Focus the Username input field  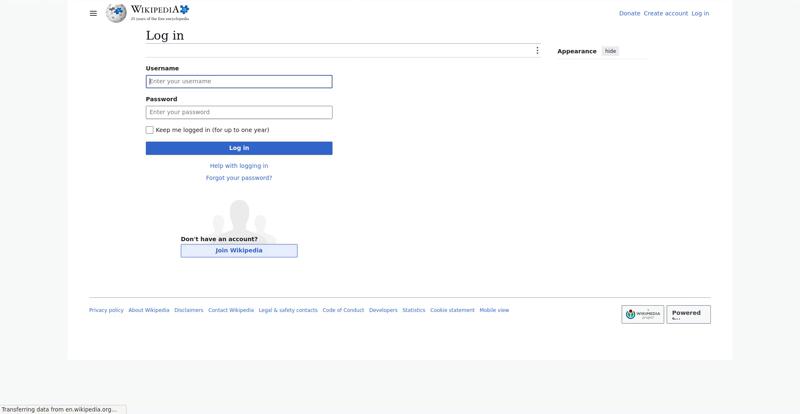(x=239, y=82)
